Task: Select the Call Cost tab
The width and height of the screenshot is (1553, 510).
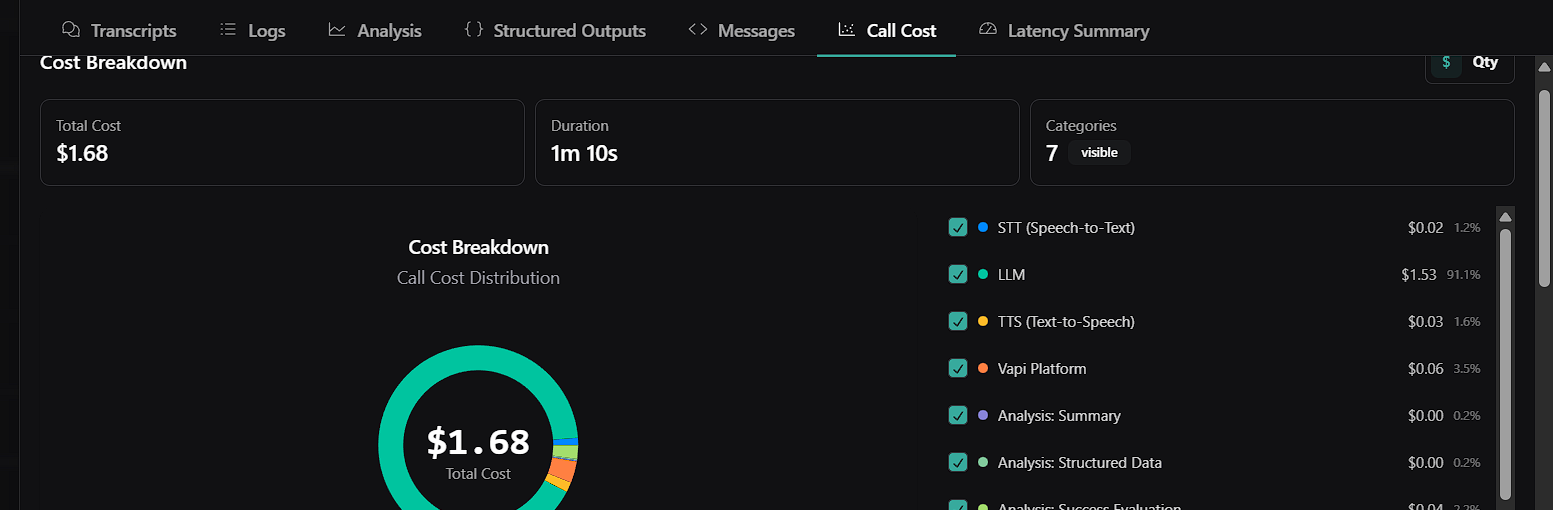Action: click(887, 30)
